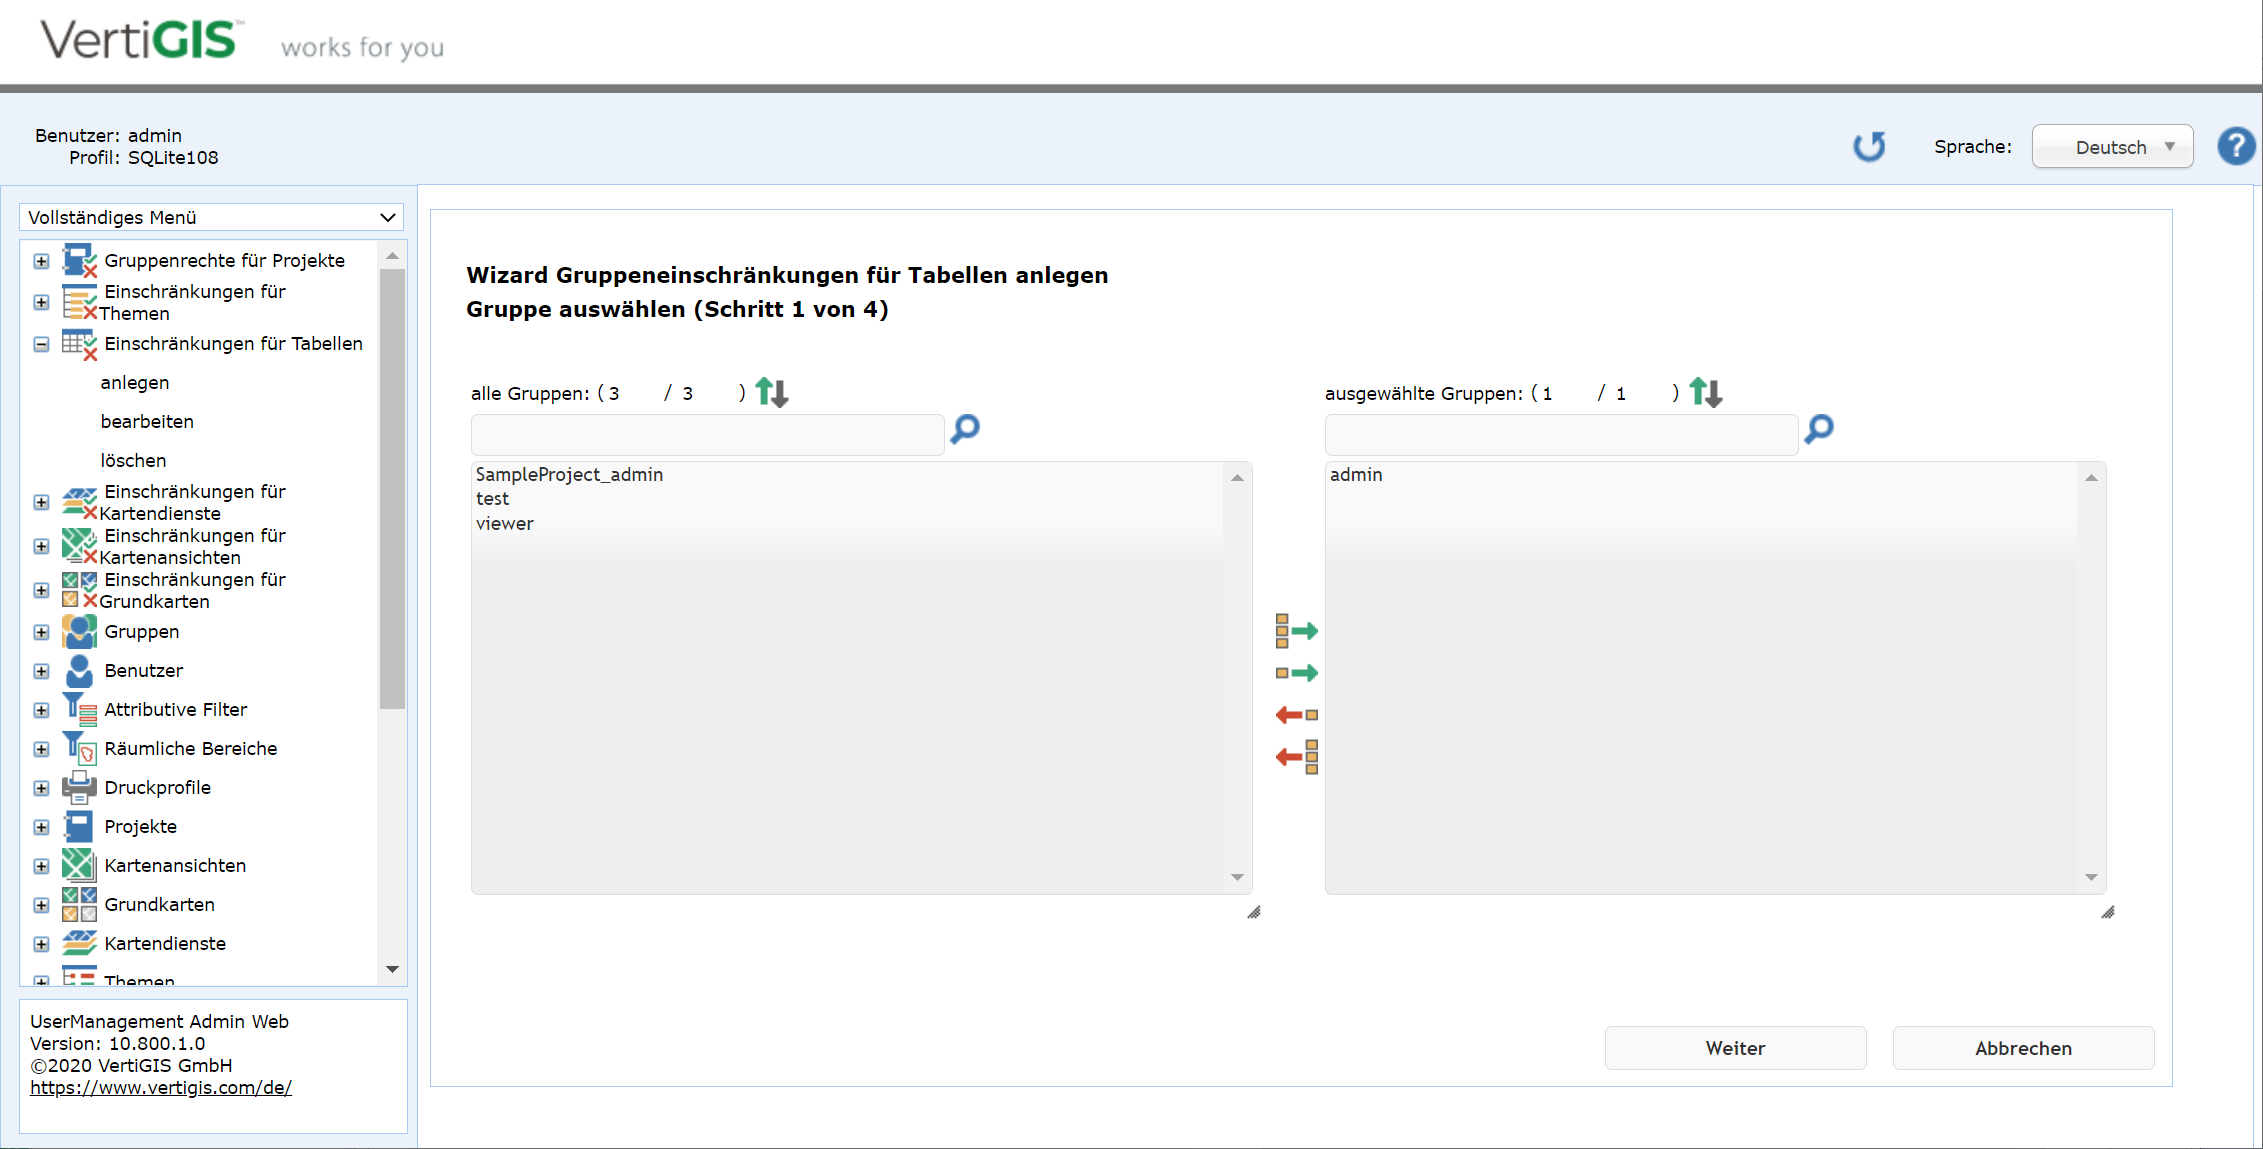Image resolution: width=2263 pixels, height=1149 pixels.
Task: Select löschen under Einschränkungen für Tabellen
Action: [x=133, y=460]
